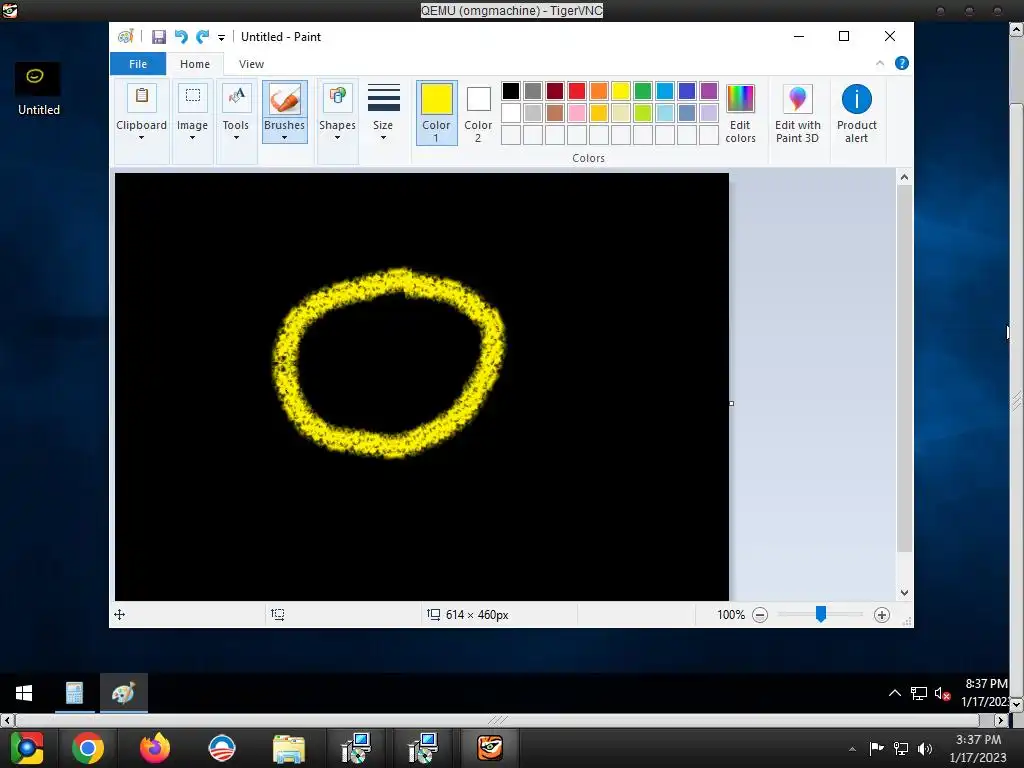
Task: Pick the pink (rose) color swatch
Action: pos(577,113)
